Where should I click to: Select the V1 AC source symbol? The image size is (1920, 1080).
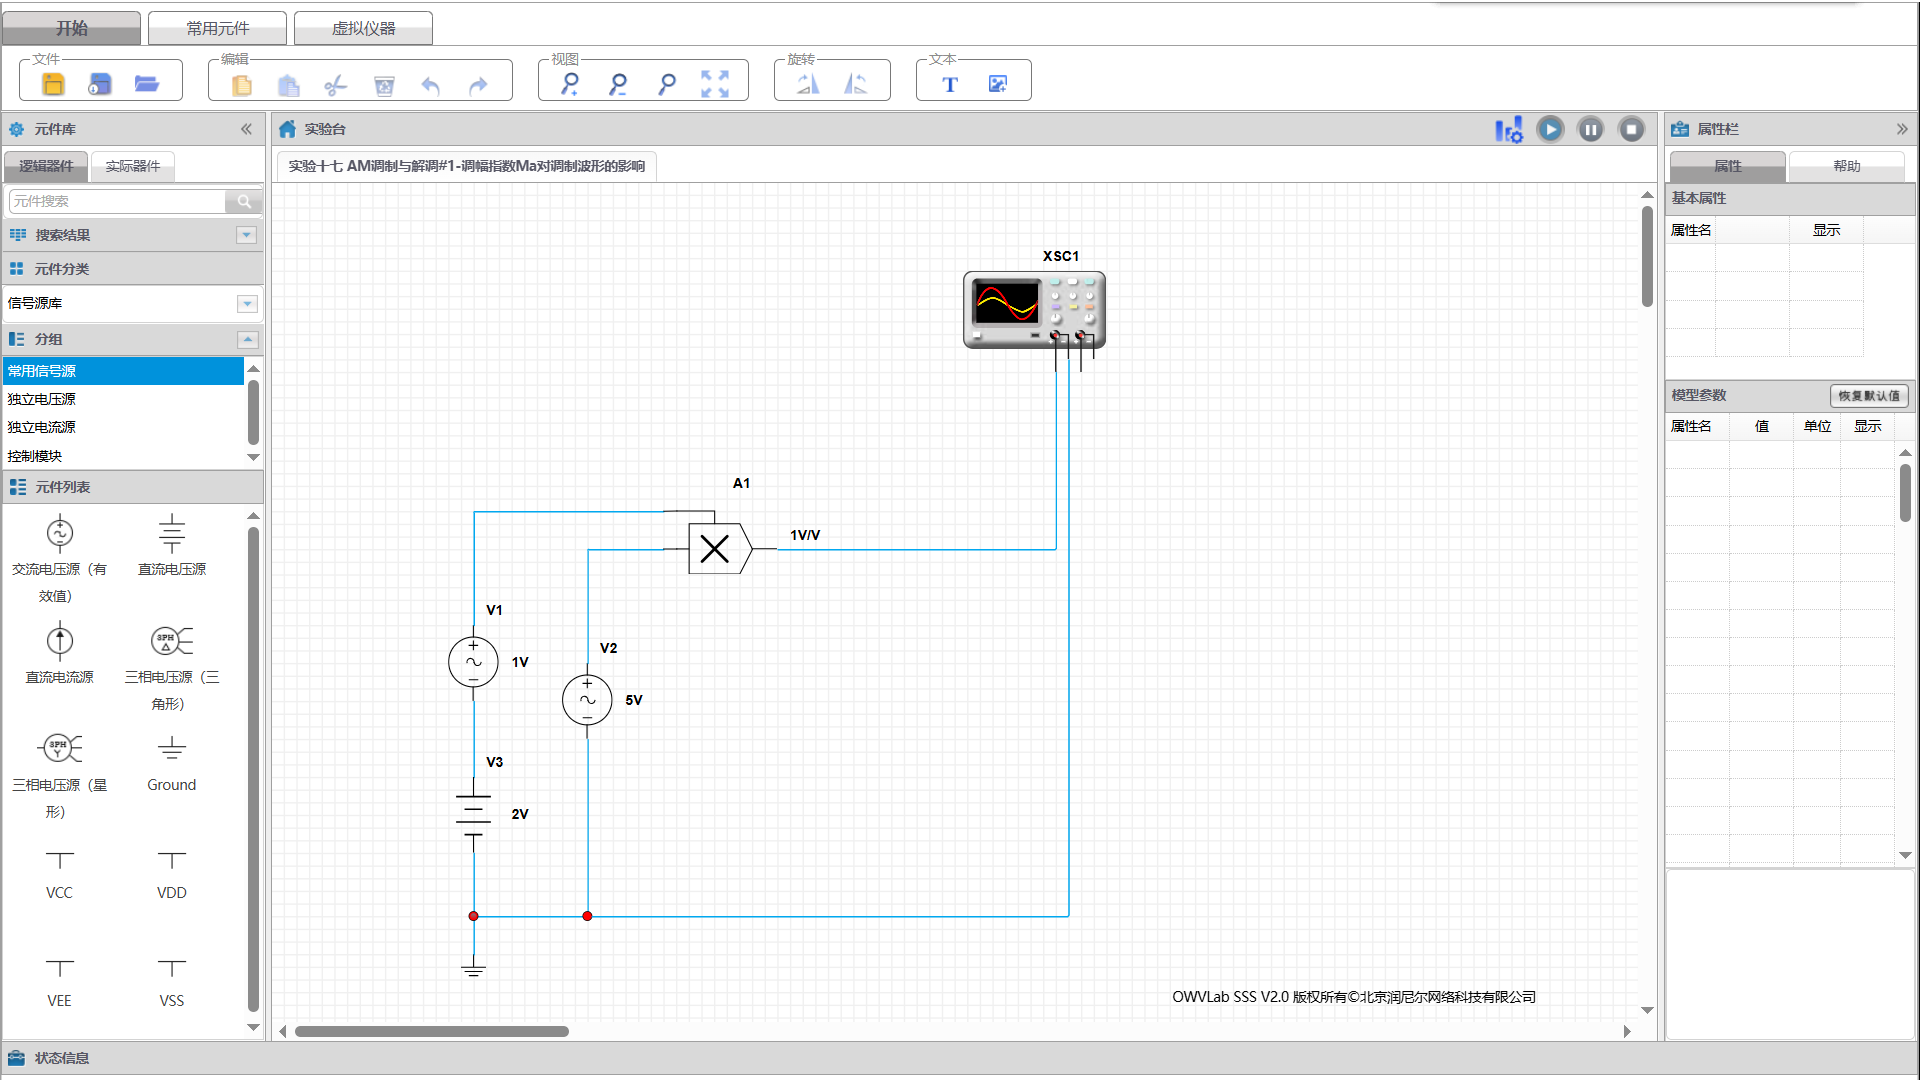point(474,662)
